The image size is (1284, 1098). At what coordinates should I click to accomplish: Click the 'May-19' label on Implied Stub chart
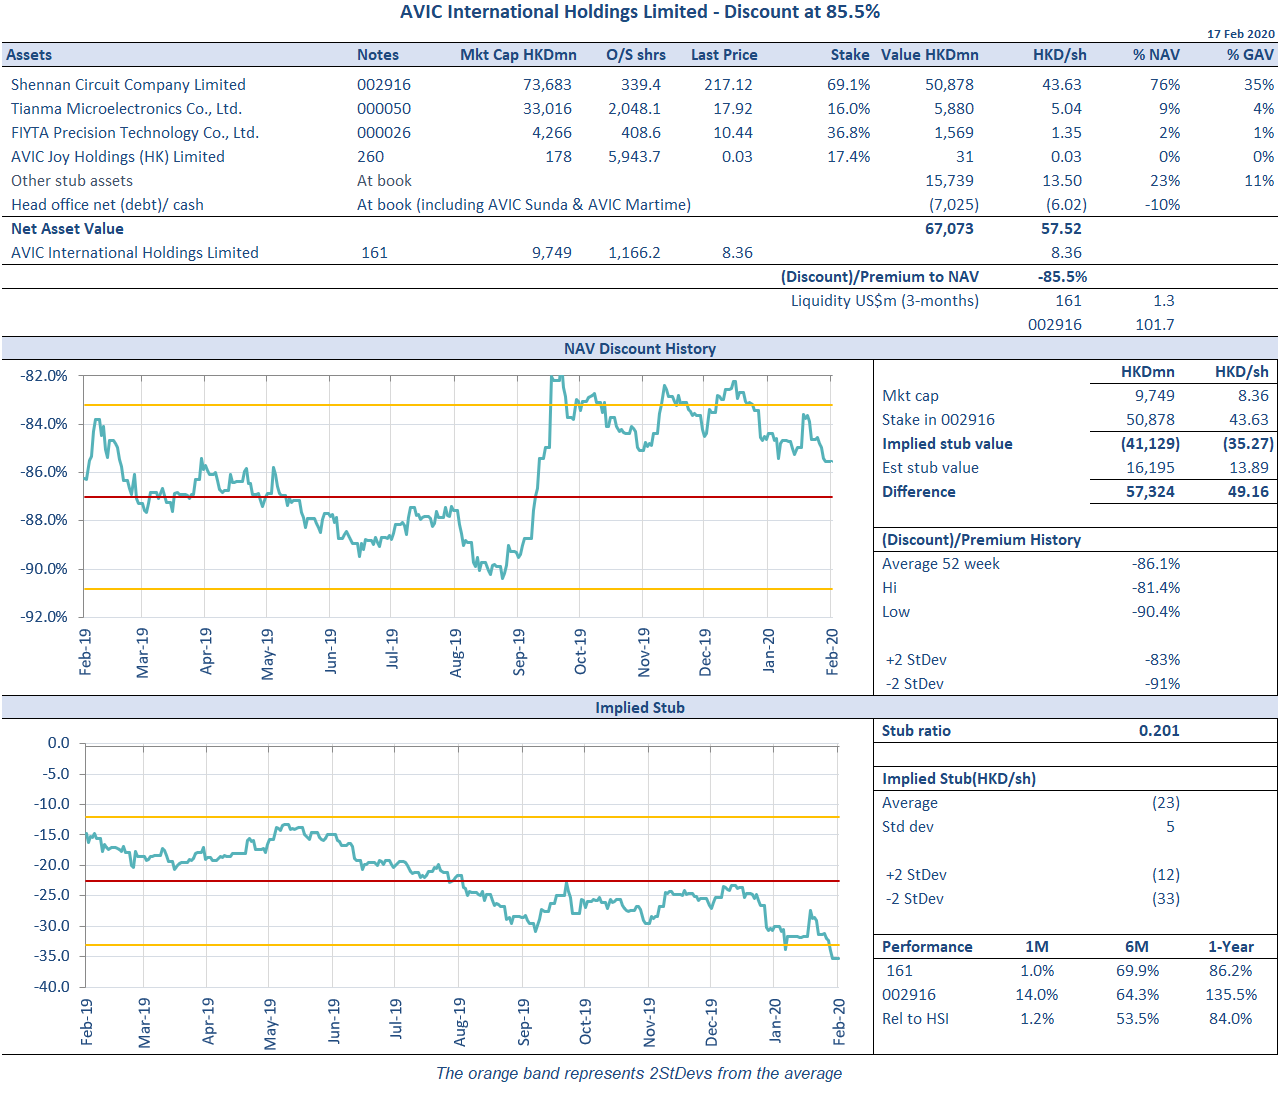click(270, 1023)
